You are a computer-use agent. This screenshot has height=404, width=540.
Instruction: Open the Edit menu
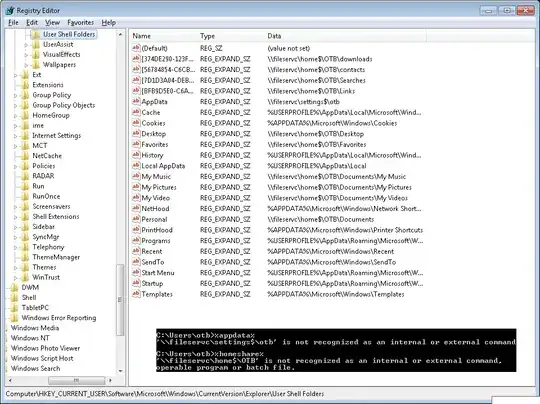(32, 23)
